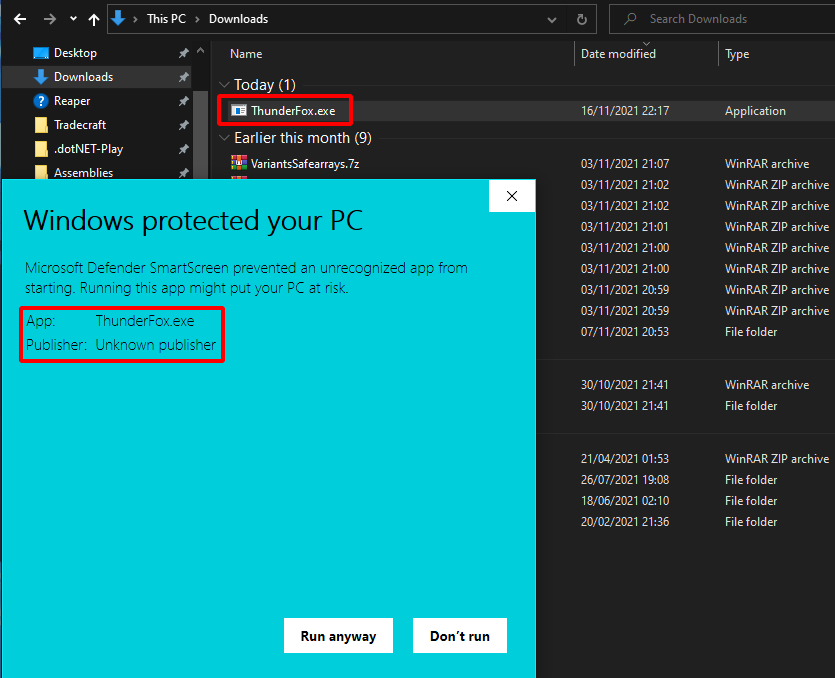835x678 pixels.
Task: Sort by the Date modified column header
Action: tap(618, 54)
